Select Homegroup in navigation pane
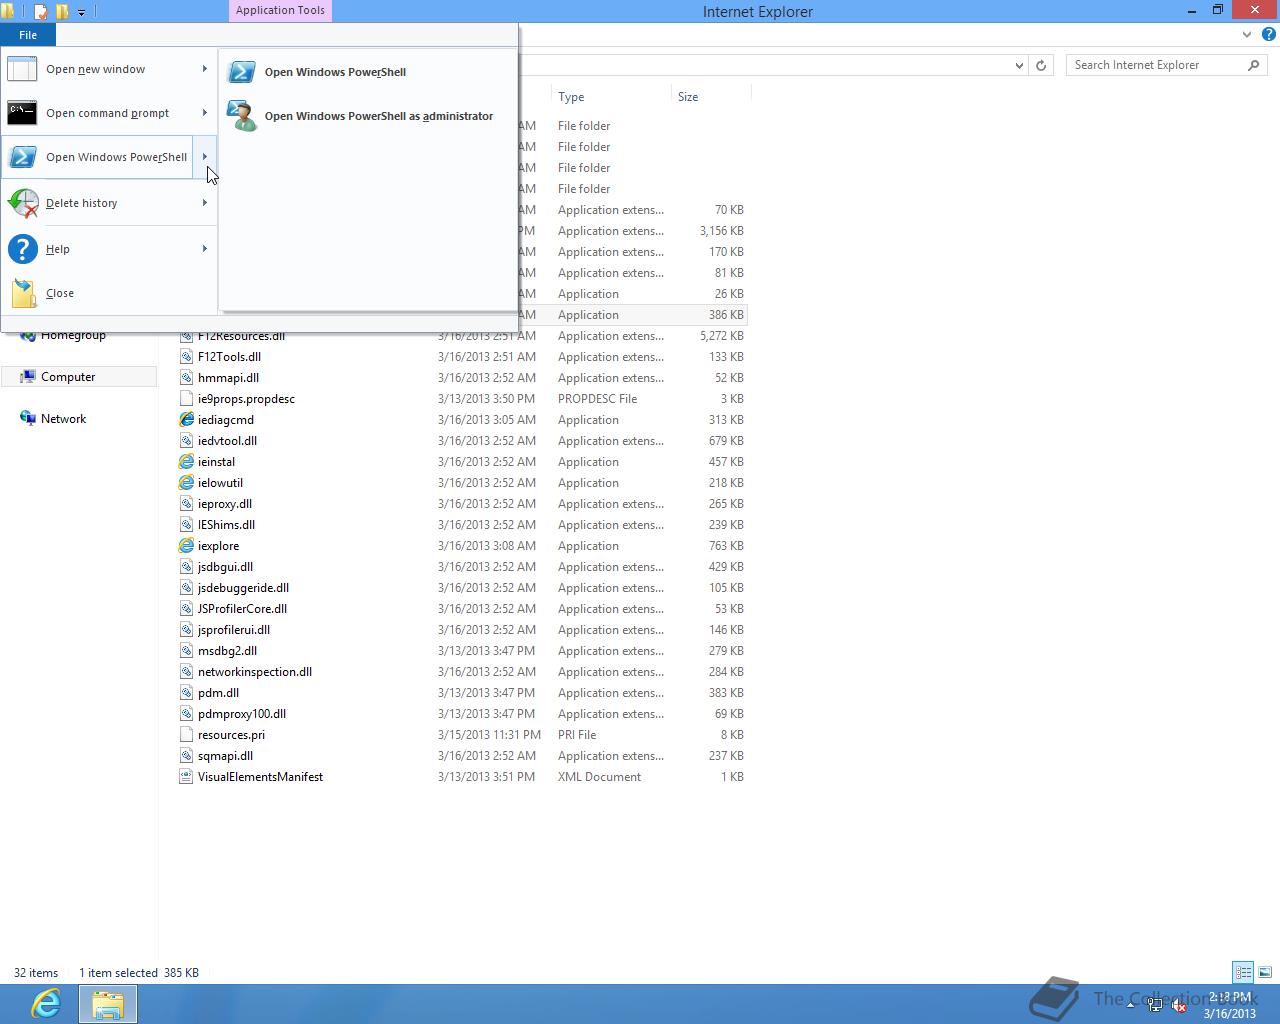 click(73, 335)
